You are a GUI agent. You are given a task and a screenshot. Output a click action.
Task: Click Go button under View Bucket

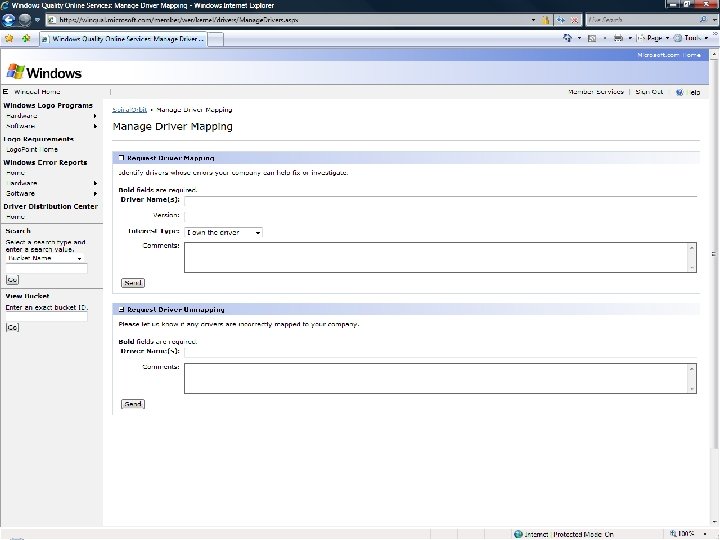click(12, 327)
